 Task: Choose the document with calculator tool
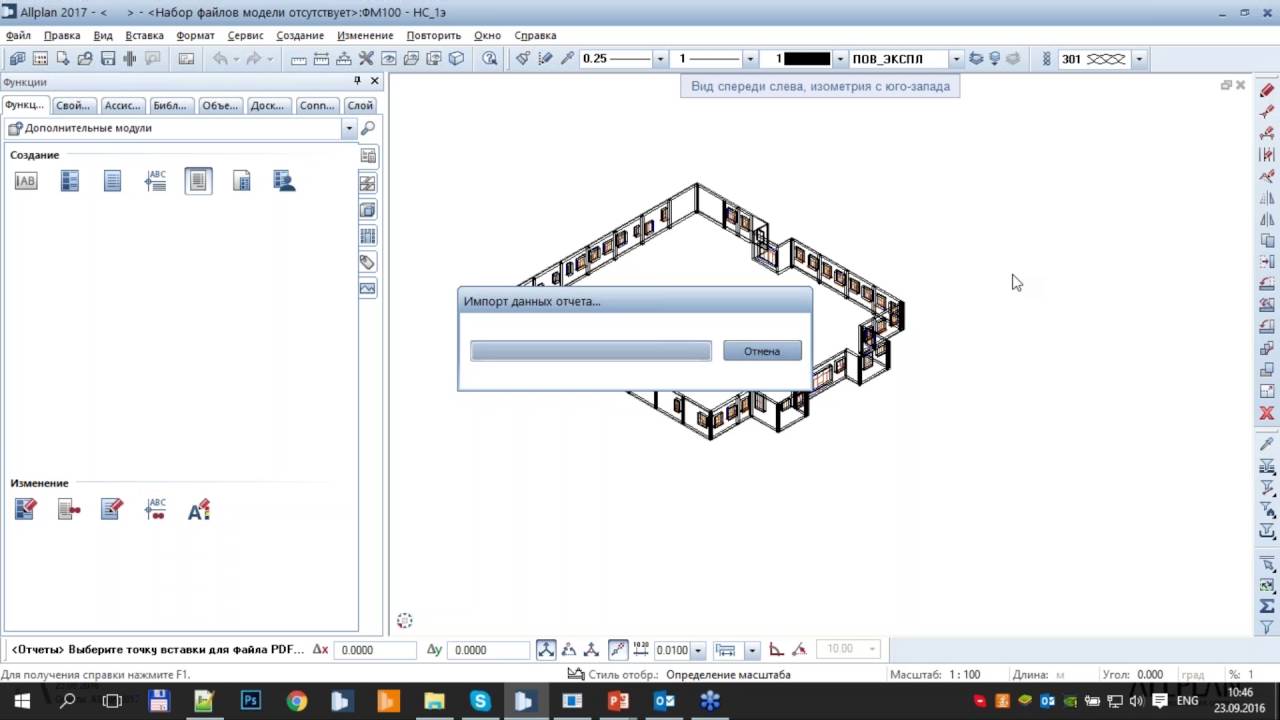242,181
